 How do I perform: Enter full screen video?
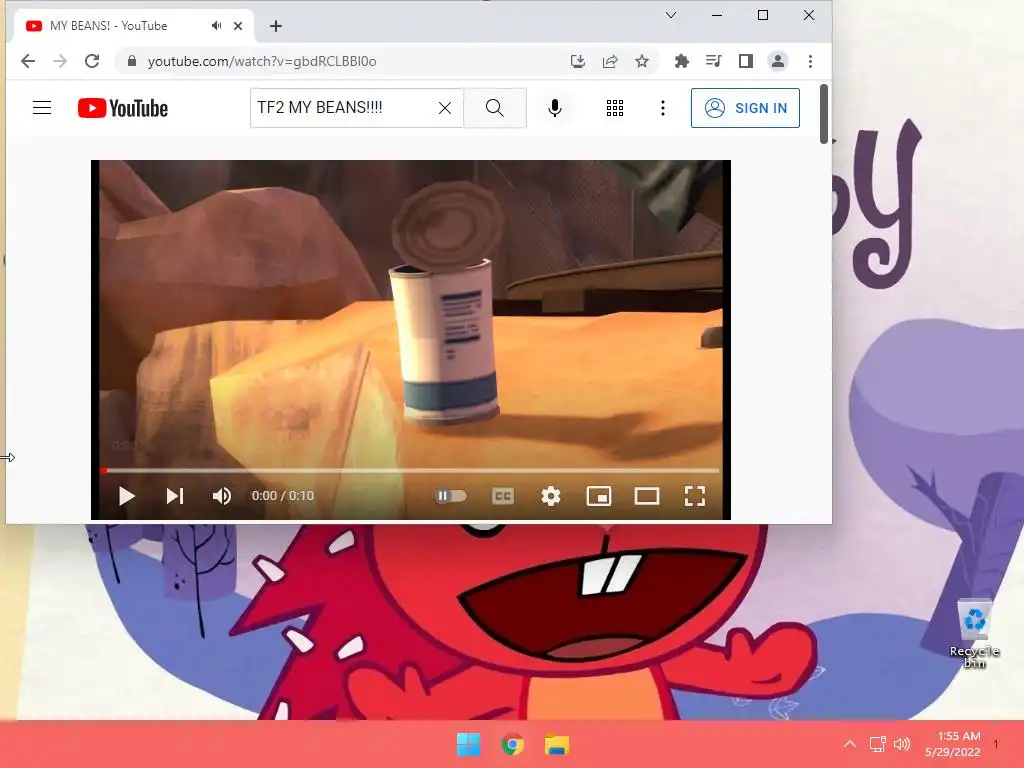pos(695,496)
